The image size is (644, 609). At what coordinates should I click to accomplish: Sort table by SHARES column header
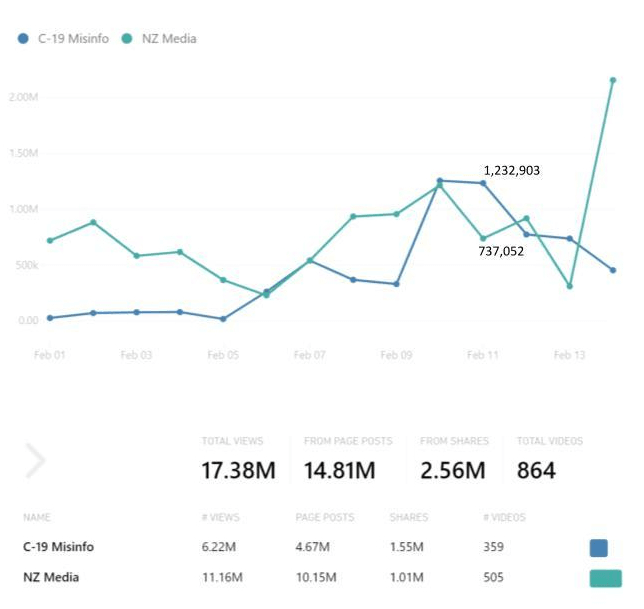pyautogui.click(x=408, y=518)
